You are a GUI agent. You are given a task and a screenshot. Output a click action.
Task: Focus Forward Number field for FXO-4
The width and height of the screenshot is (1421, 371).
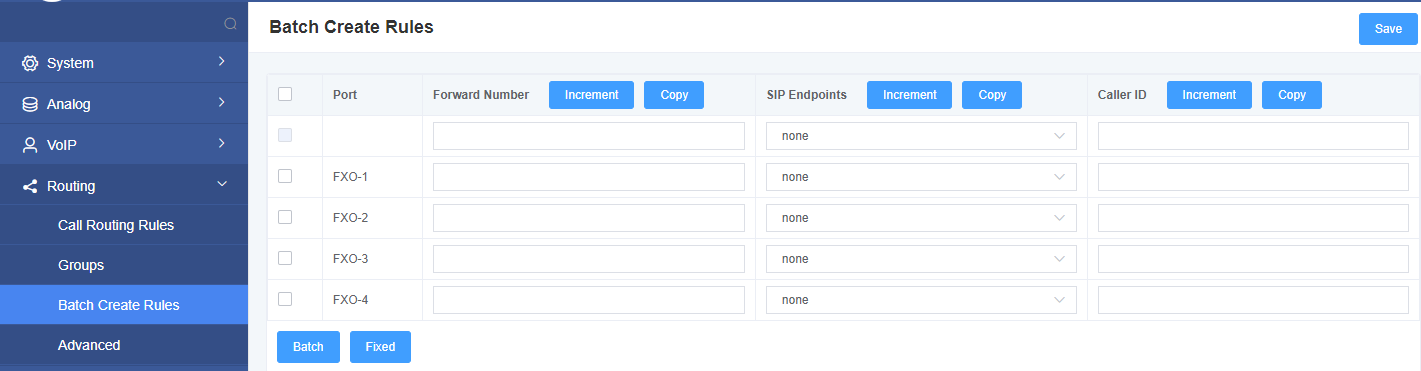click(x=589, y=300)
